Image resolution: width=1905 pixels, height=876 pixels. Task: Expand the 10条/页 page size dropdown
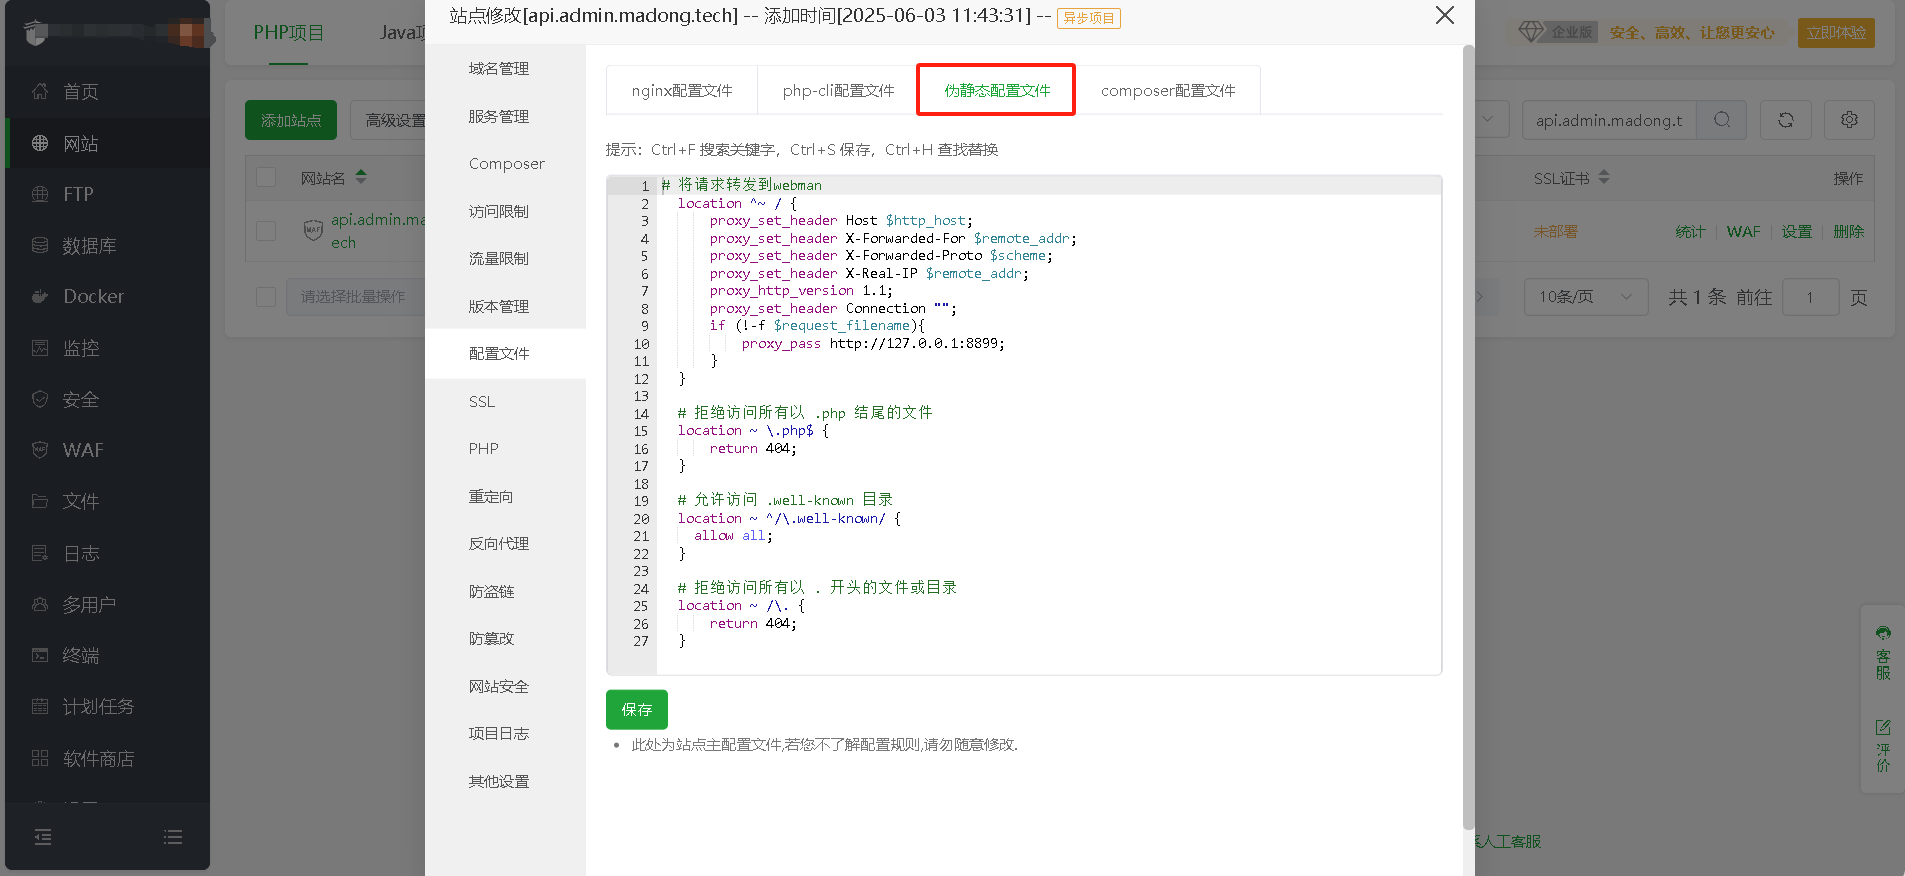coord(1585,297)
